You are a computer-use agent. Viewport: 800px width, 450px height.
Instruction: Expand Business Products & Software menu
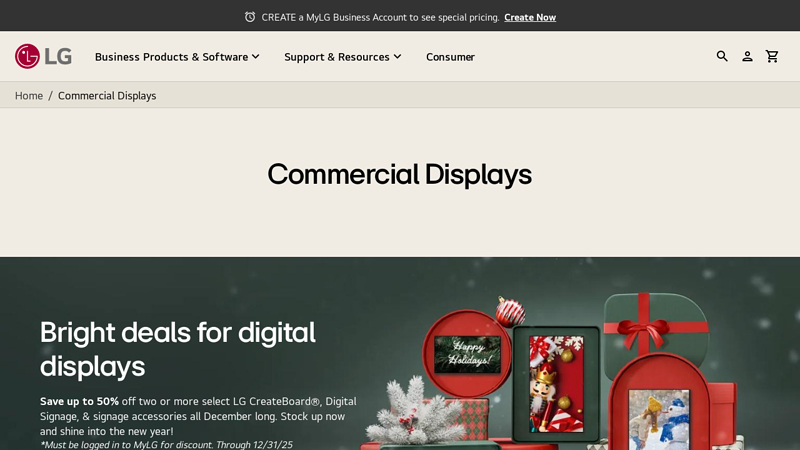coord(177,57)
